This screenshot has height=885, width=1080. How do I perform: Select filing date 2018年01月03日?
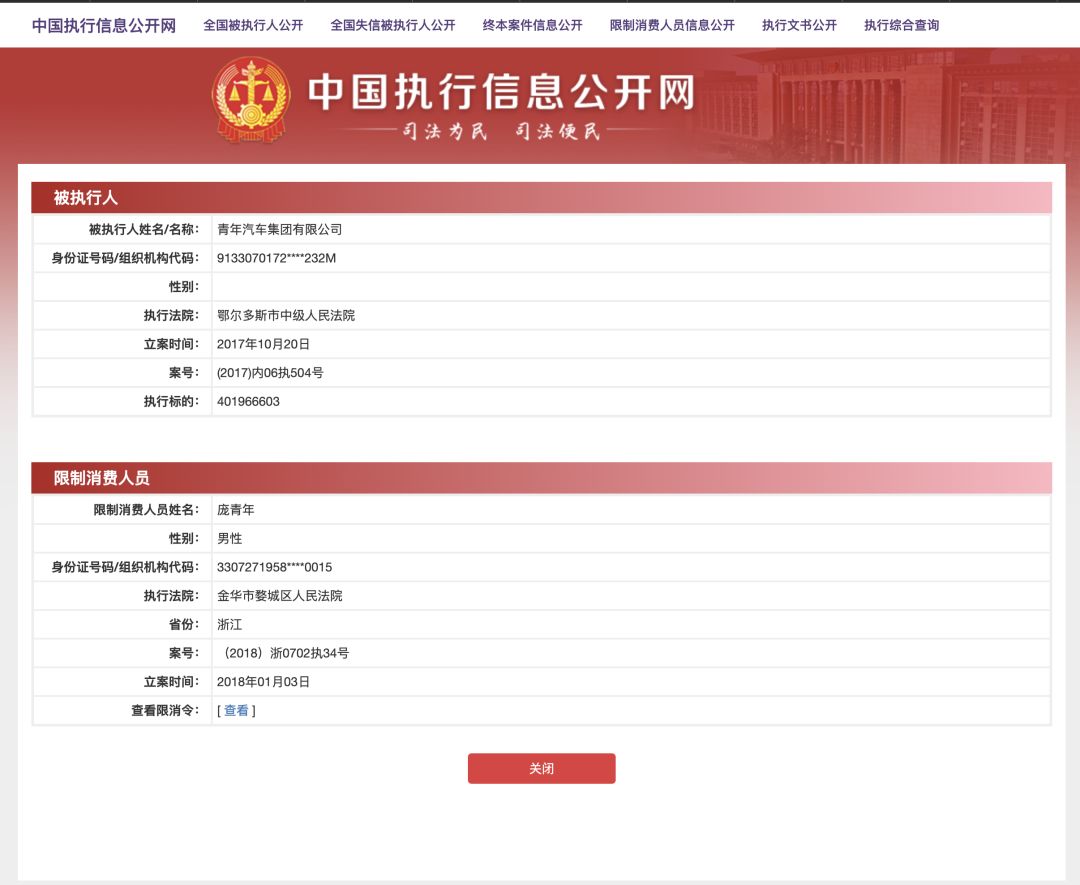pos(263,682)
